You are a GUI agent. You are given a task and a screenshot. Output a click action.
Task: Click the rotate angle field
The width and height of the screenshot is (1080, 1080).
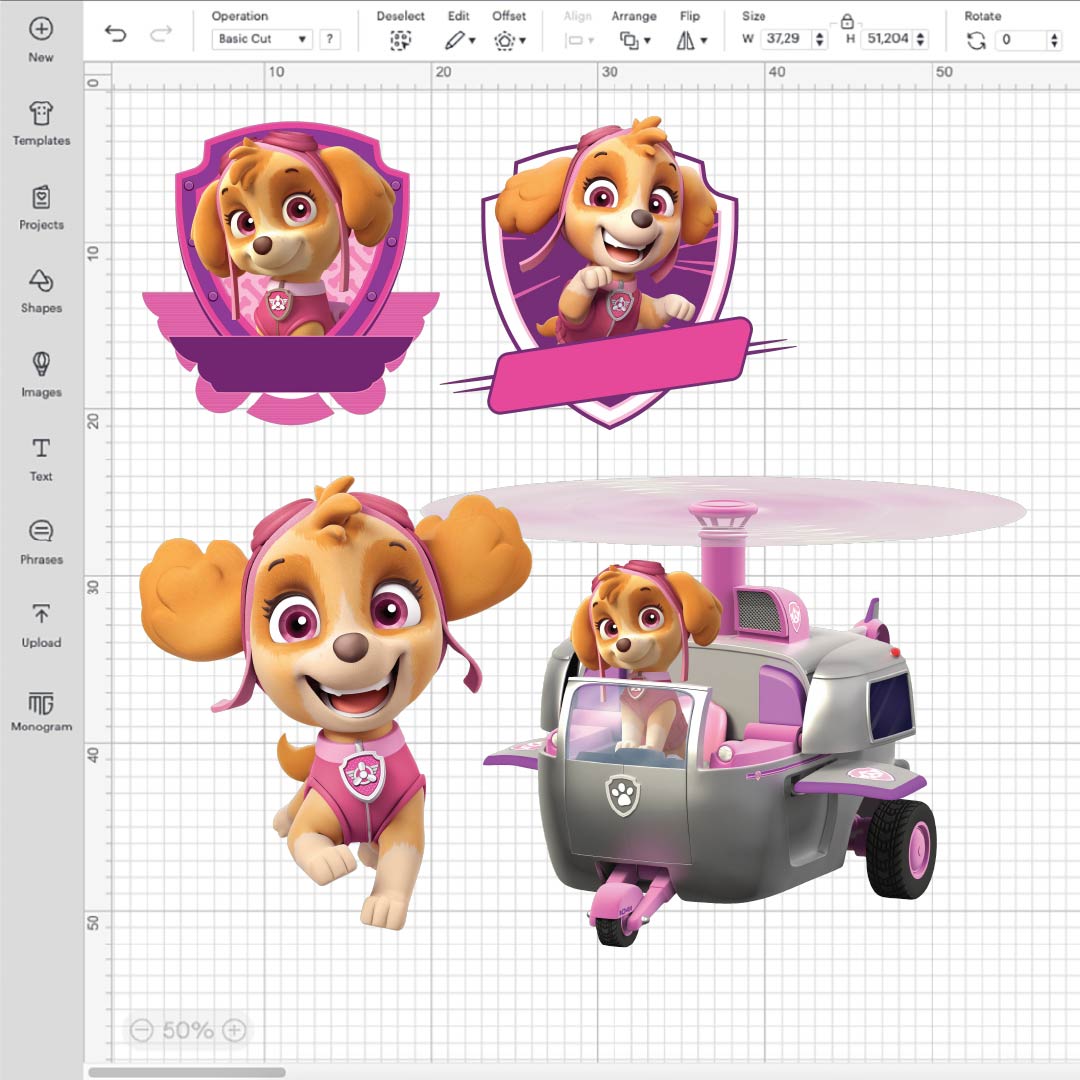tap(1022, 39)
